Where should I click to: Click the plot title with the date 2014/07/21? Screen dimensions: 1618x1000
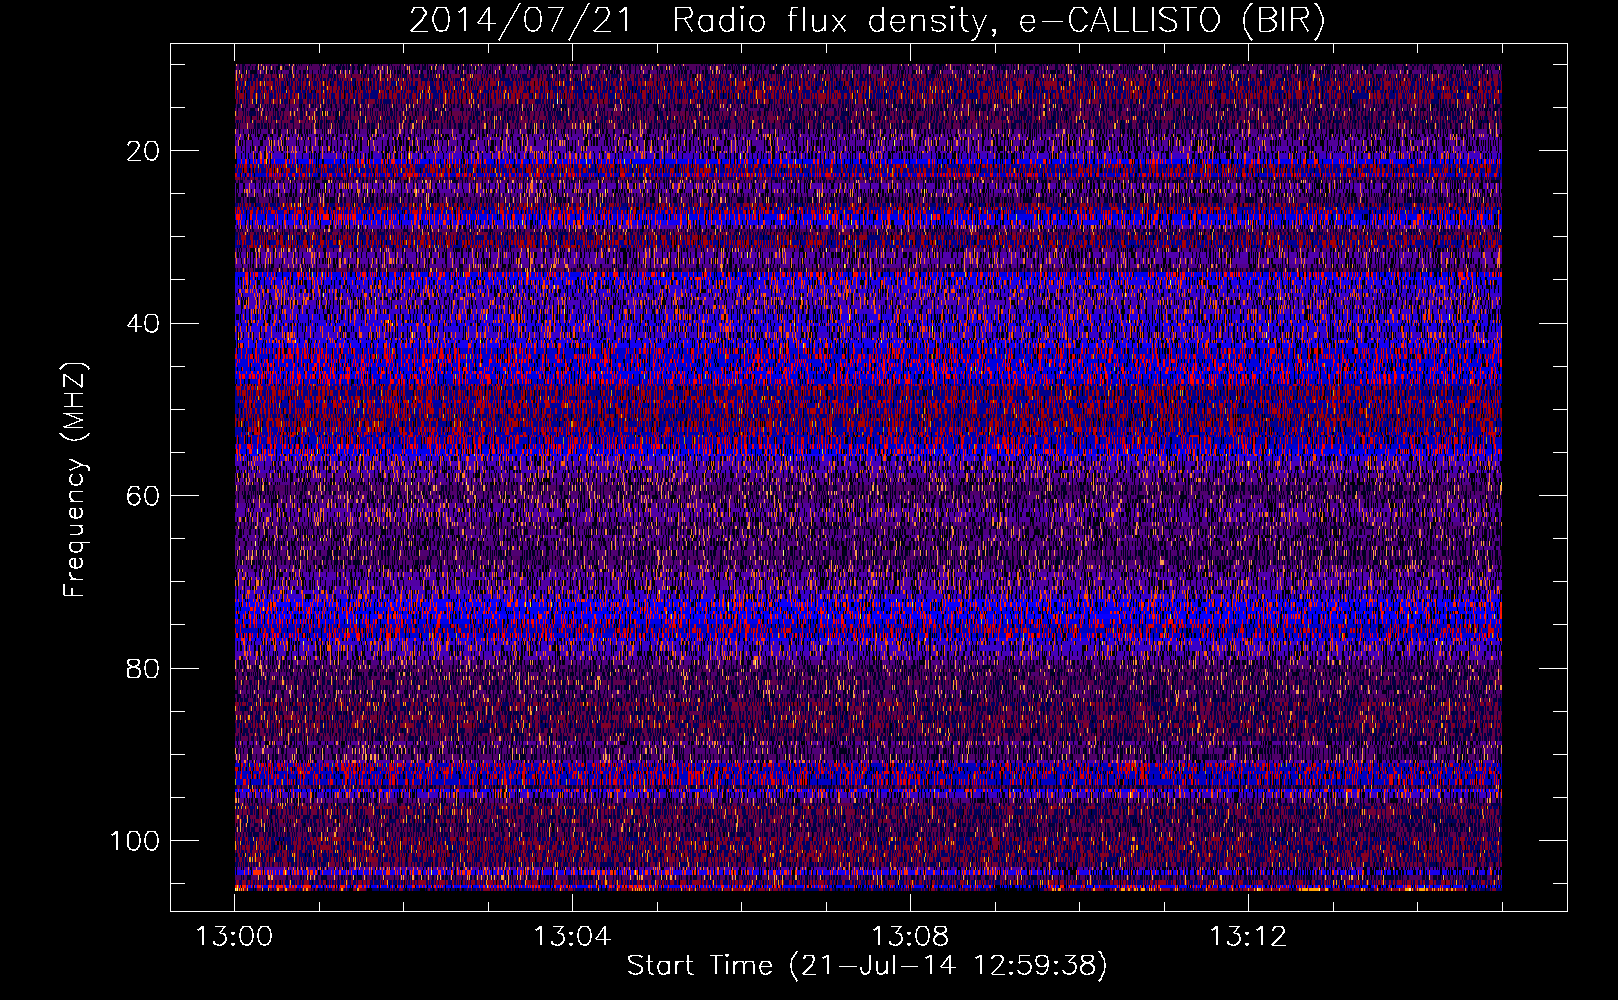click(x=867, y=21)
